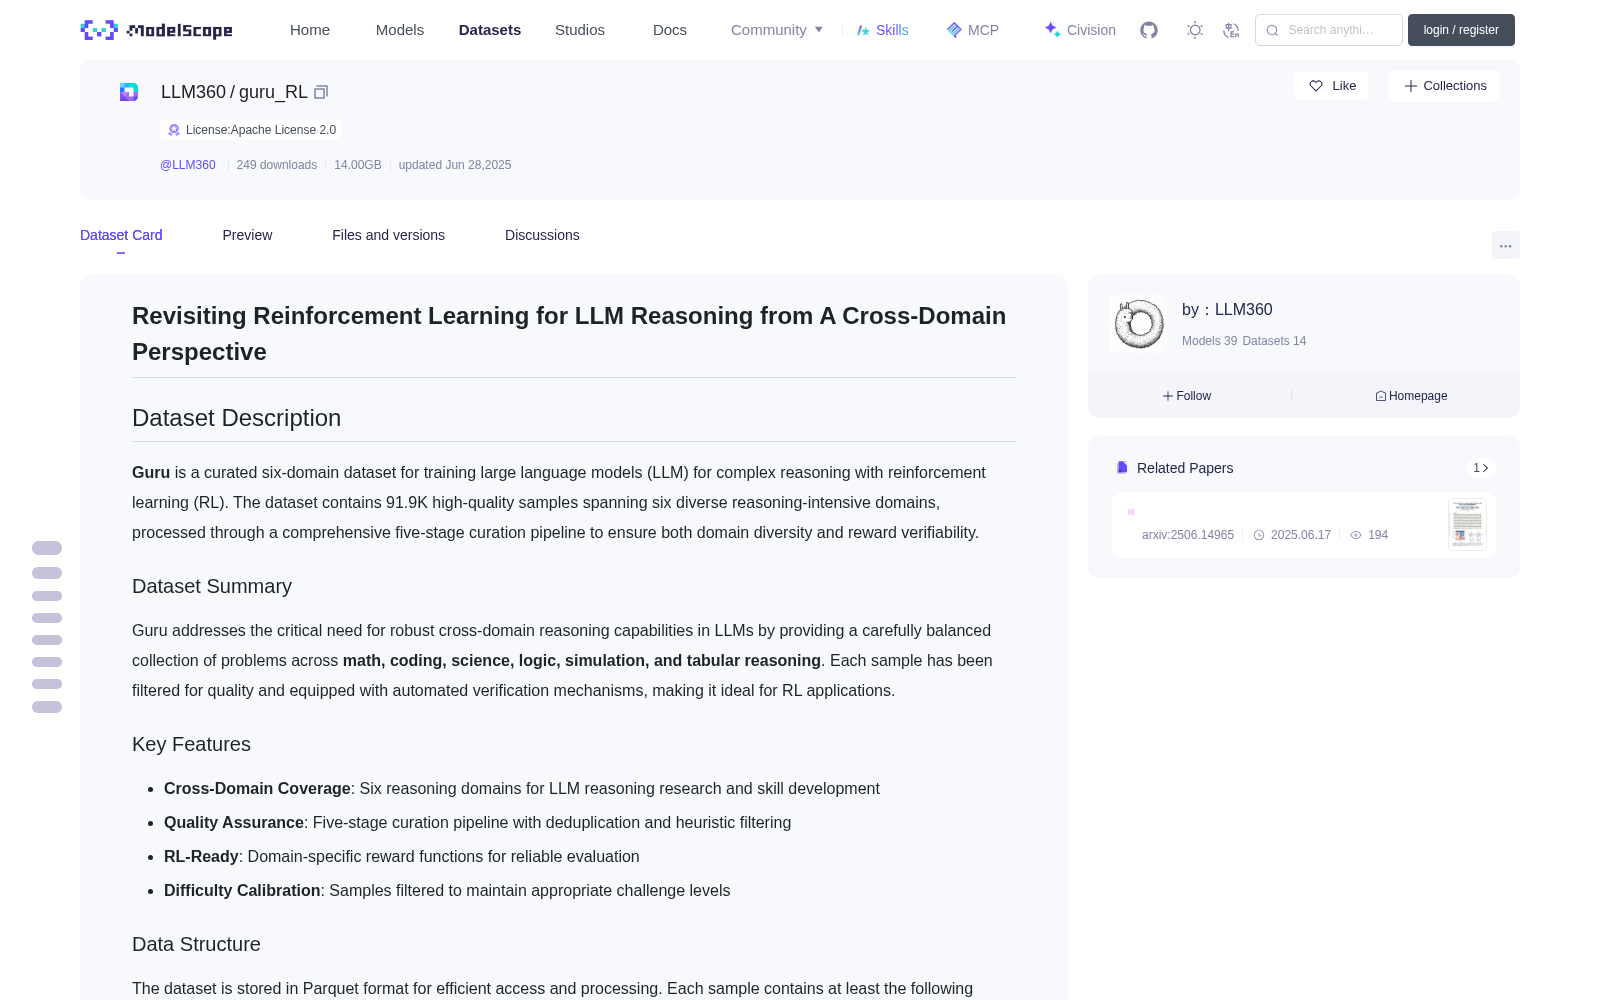The image size is (1600, 1000).
Task: Expand the Community dropdown
Action: point(777,30)
